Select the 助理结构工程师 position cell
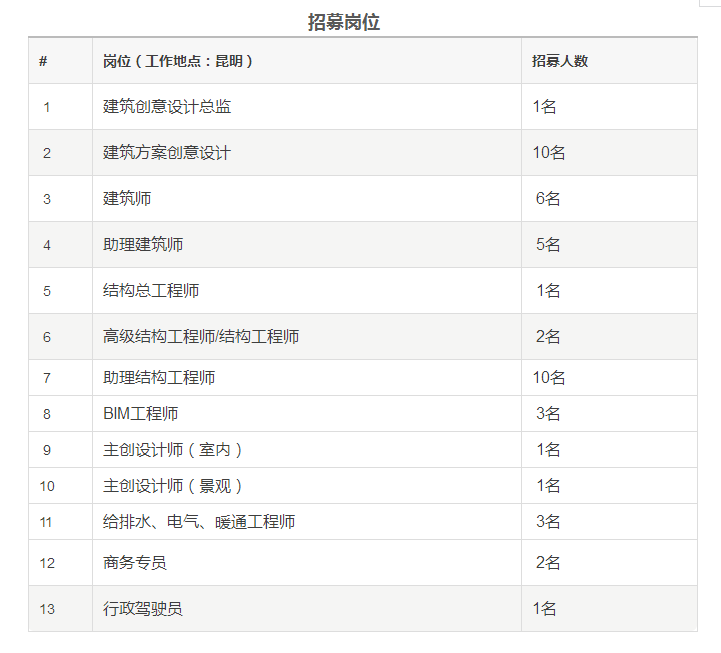The height and width of the screenshot is (653, 721). click(159, 378)
